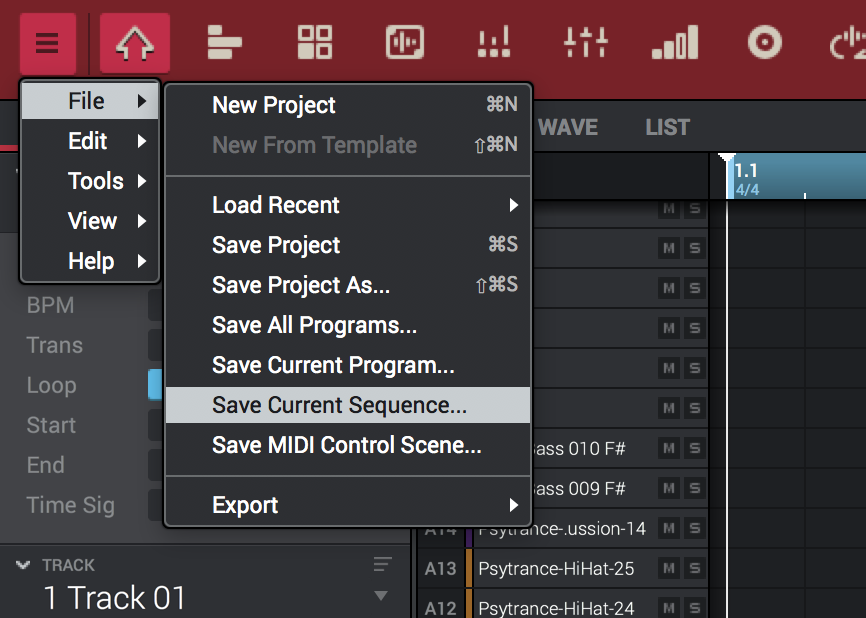Viewport: 866px width, 618px height.
Task: Click the 1.1 timeline bar marker
Action: pos(746,171)
